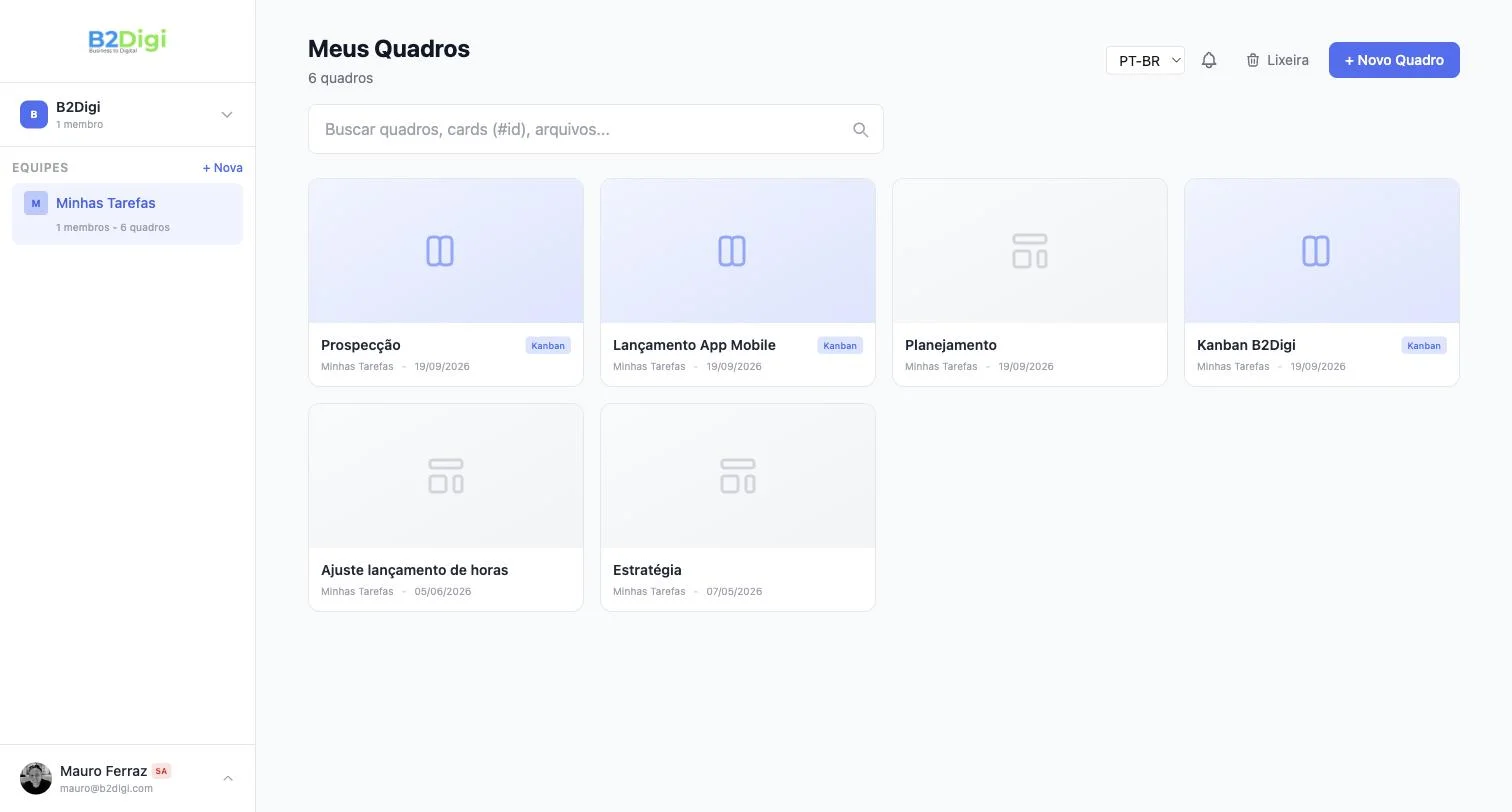Viewport: 1512px width, 812px height.
Task: Click the Kanban tag on Prospecção
Action: 548,346
